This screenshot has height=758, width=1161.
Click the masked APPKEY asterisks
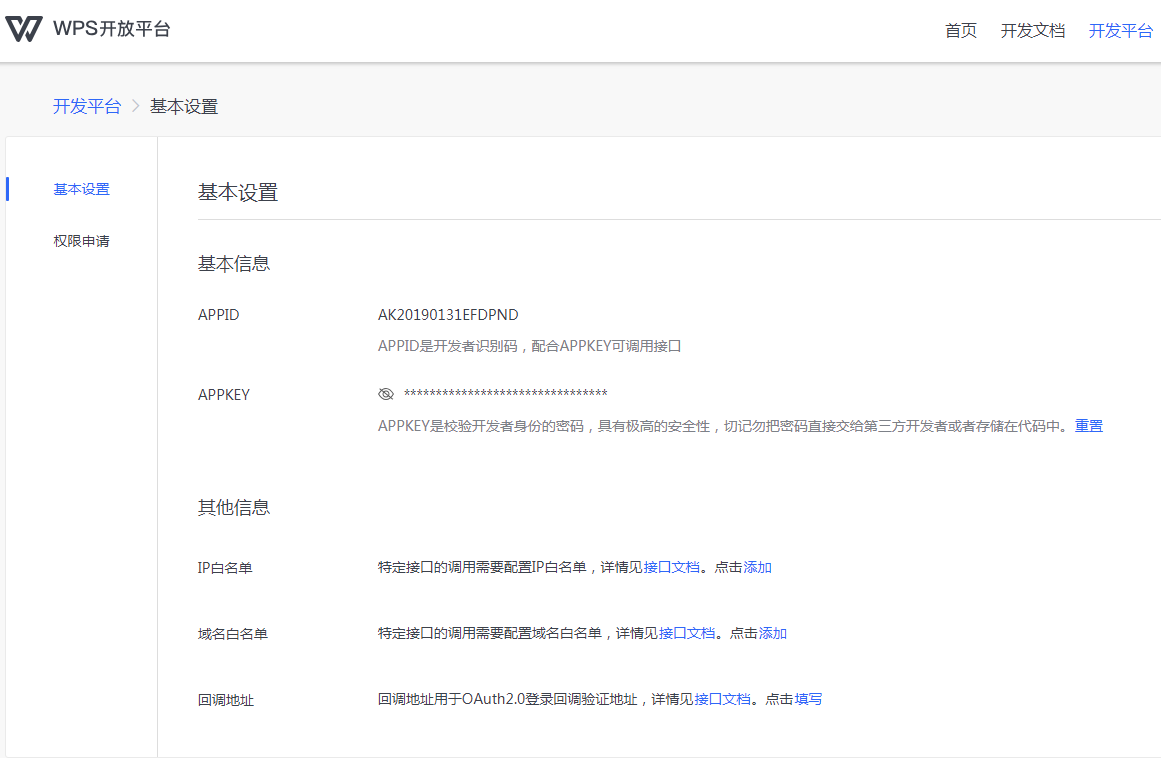click(505, 394)
